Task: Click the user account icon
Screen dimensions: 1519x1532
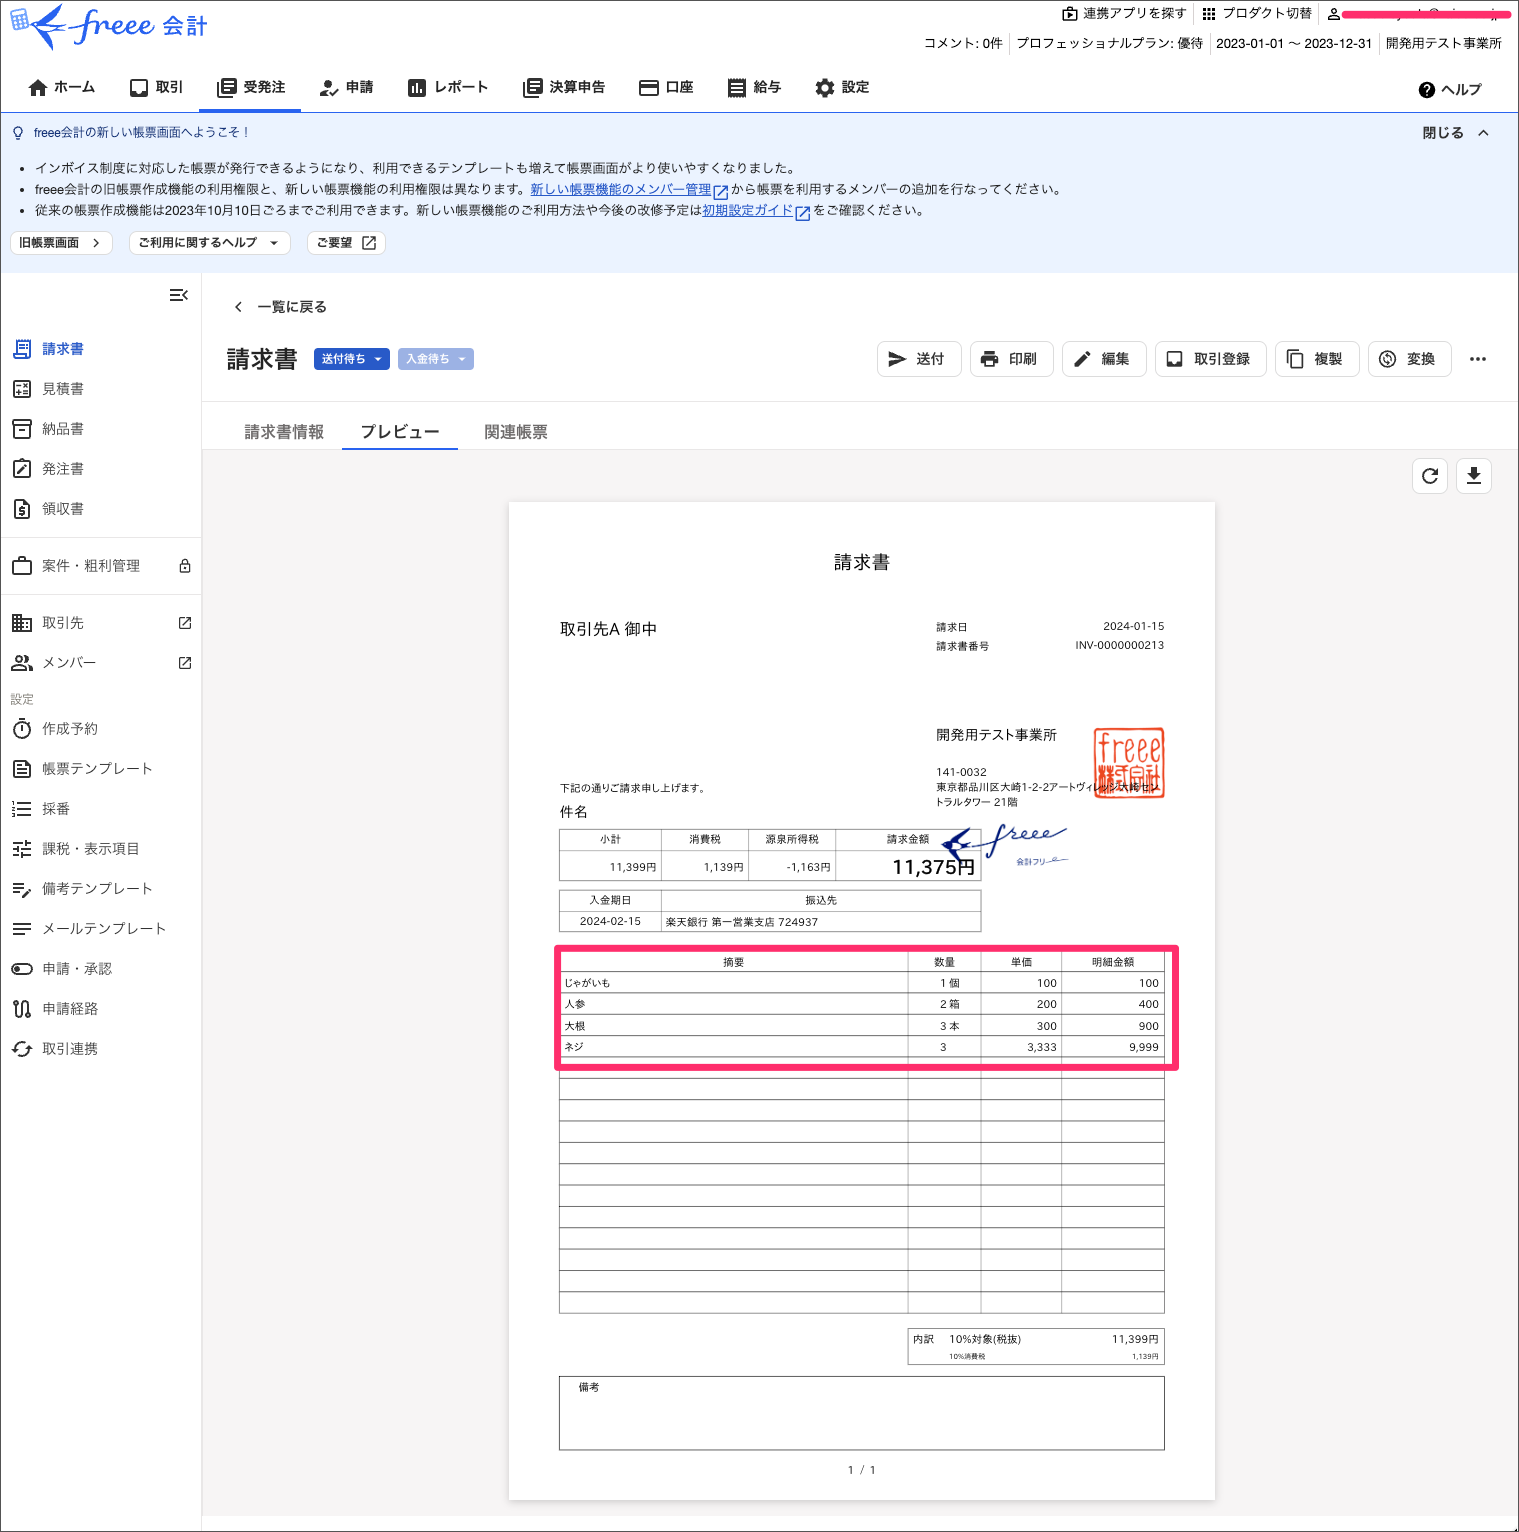Action: tap(1333, 14)
